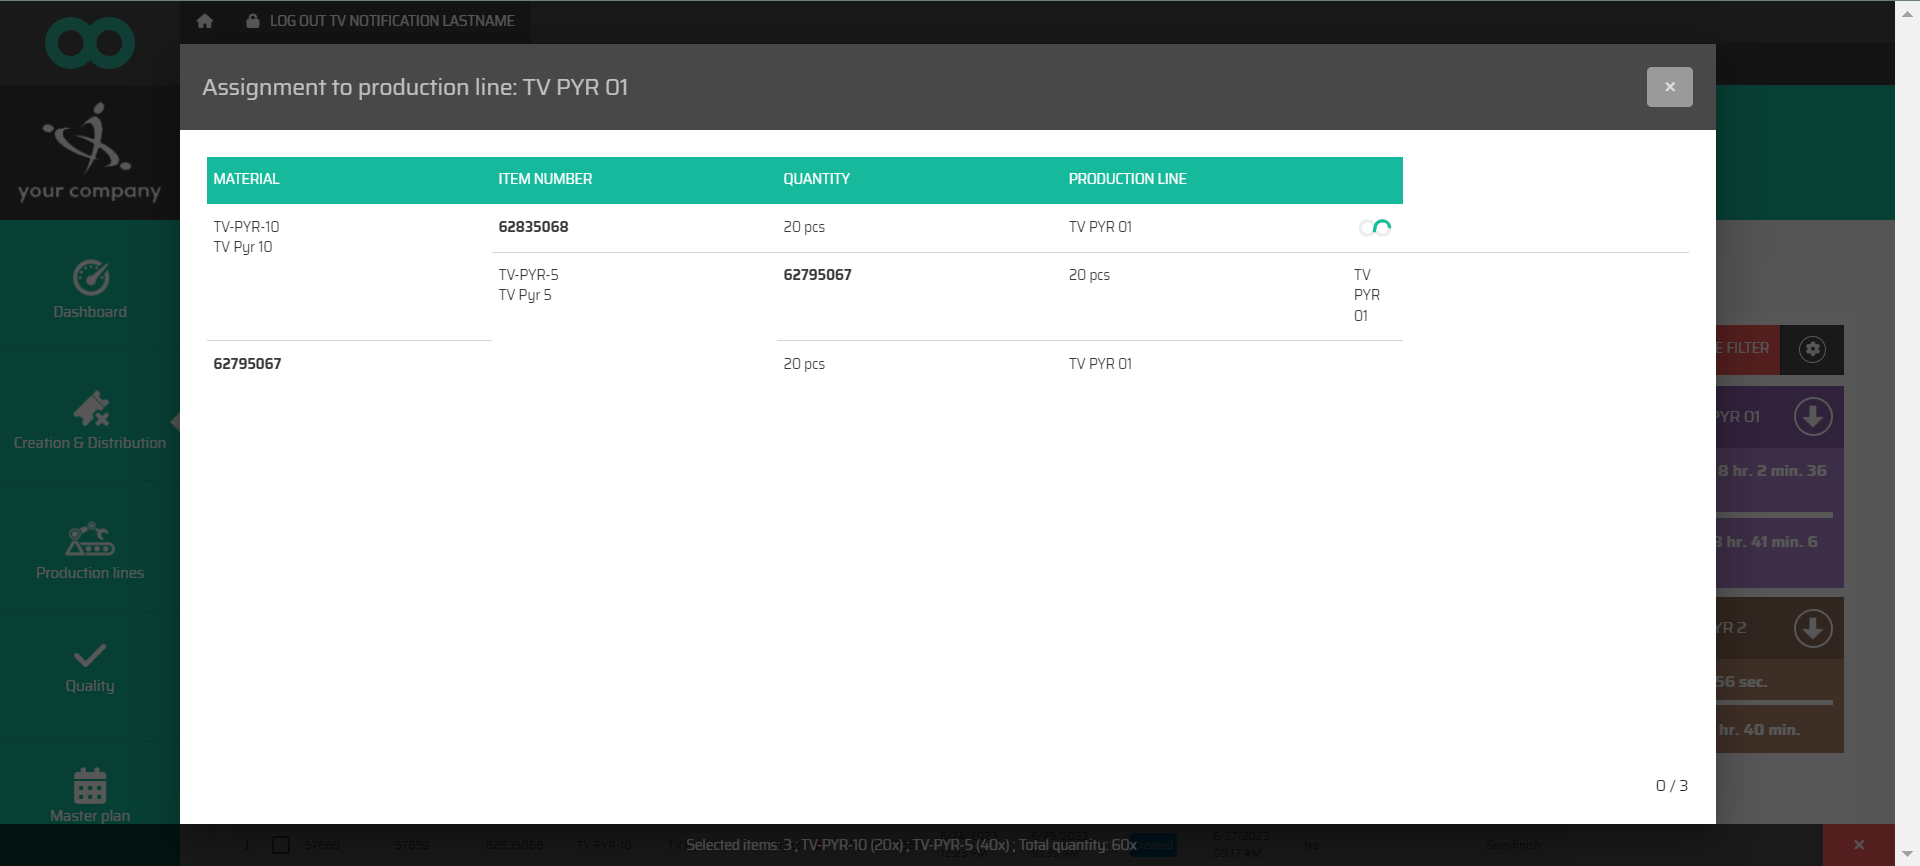Select item number 62835068
This screenshot has height=866, width=1920.
tap(533, 227)
